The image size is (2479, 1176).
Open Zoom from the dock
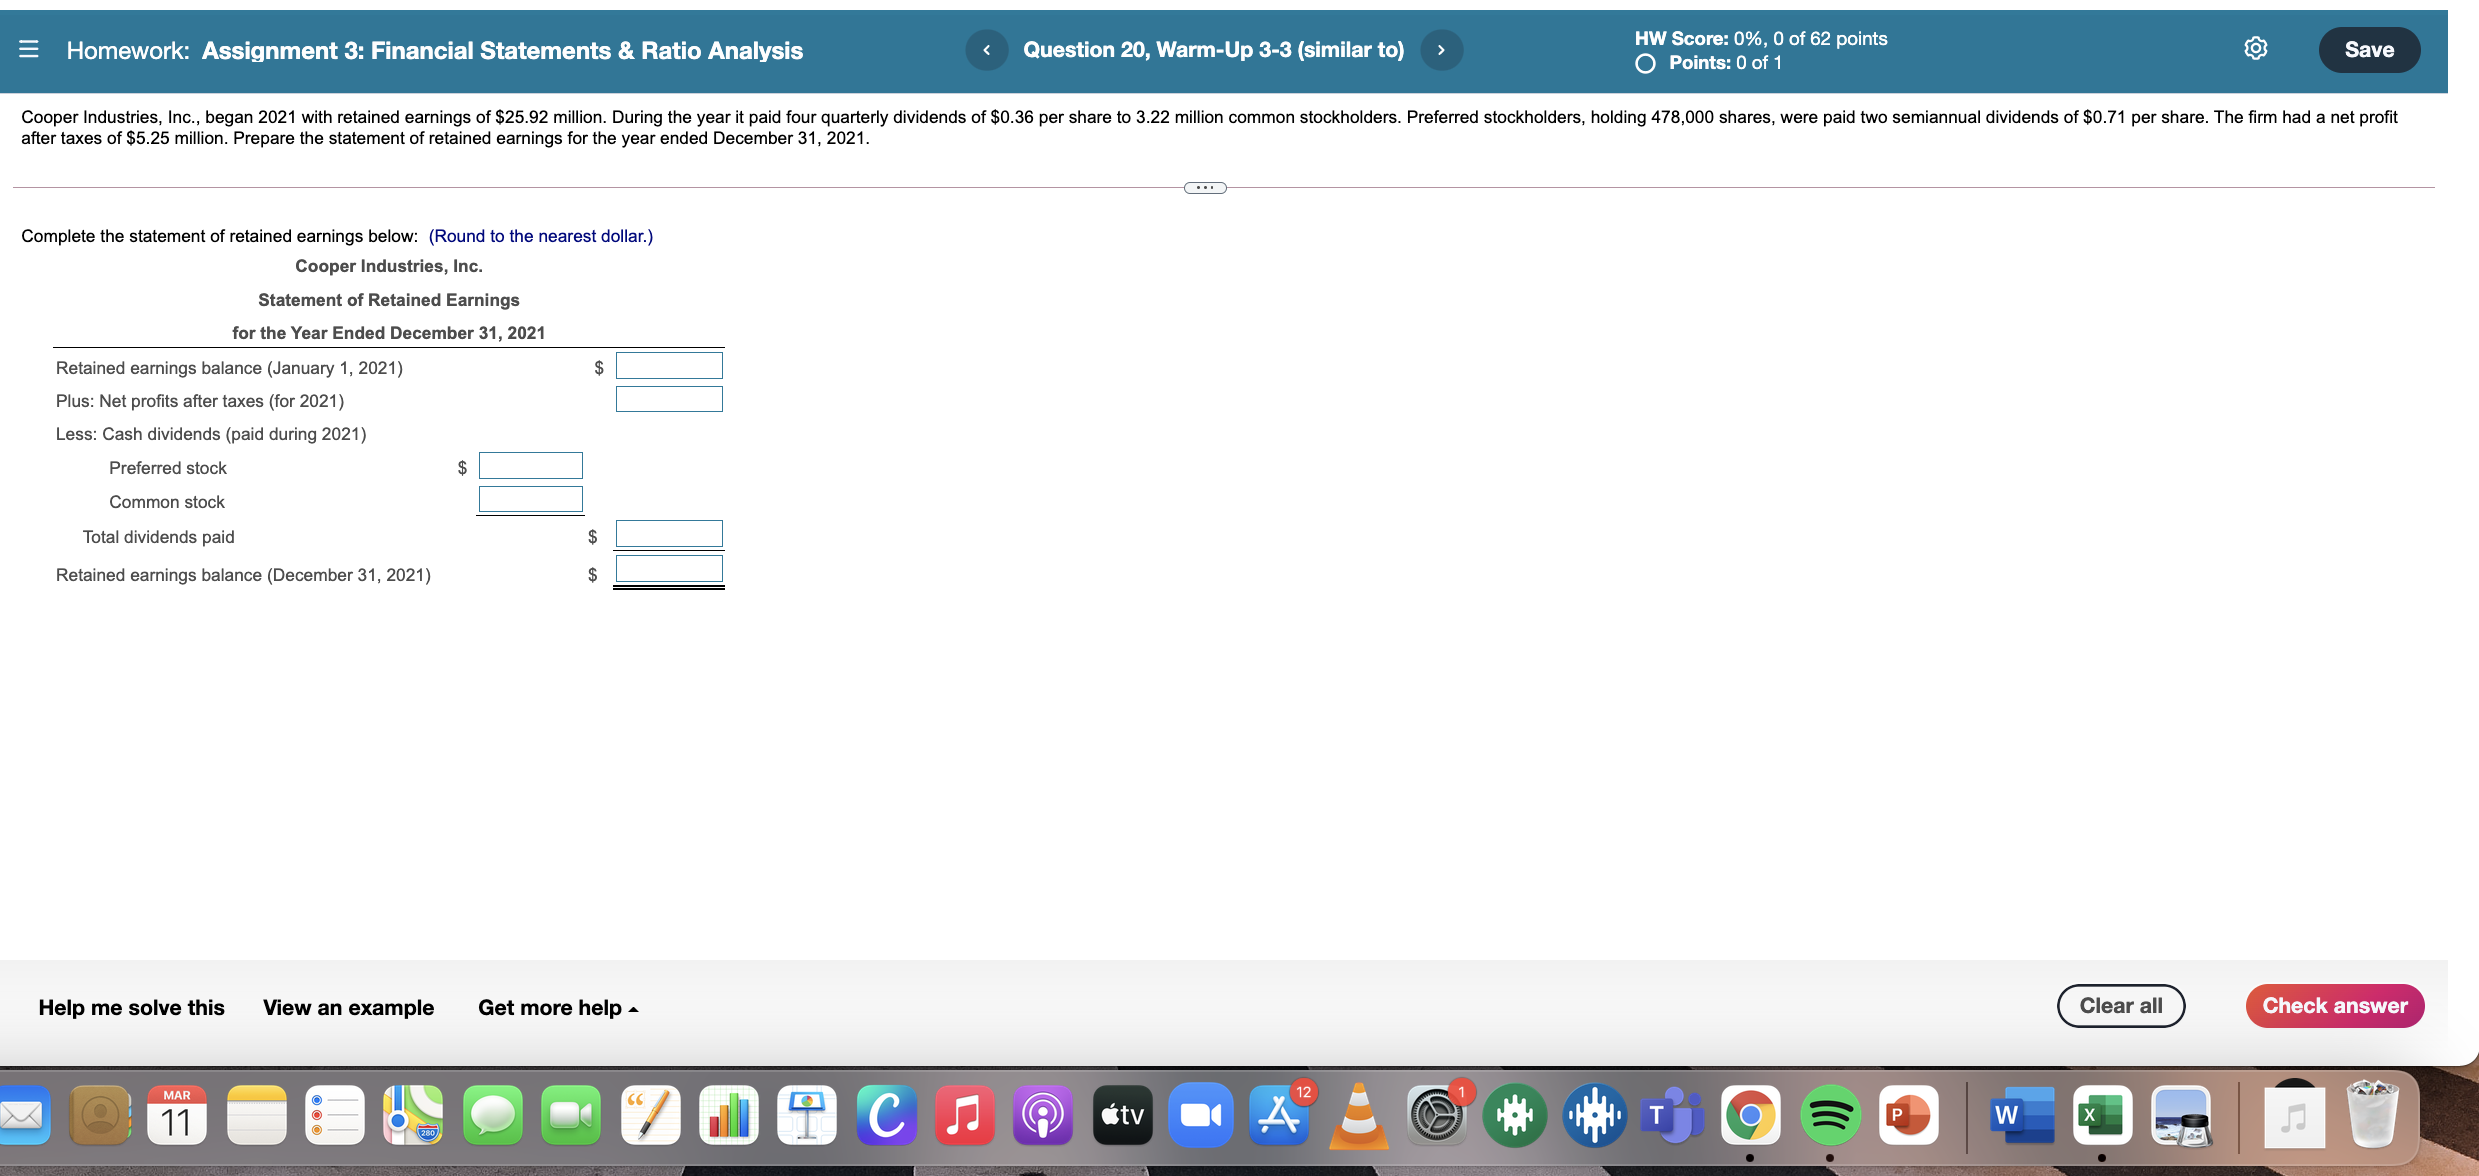[x=1201, y=1114]
